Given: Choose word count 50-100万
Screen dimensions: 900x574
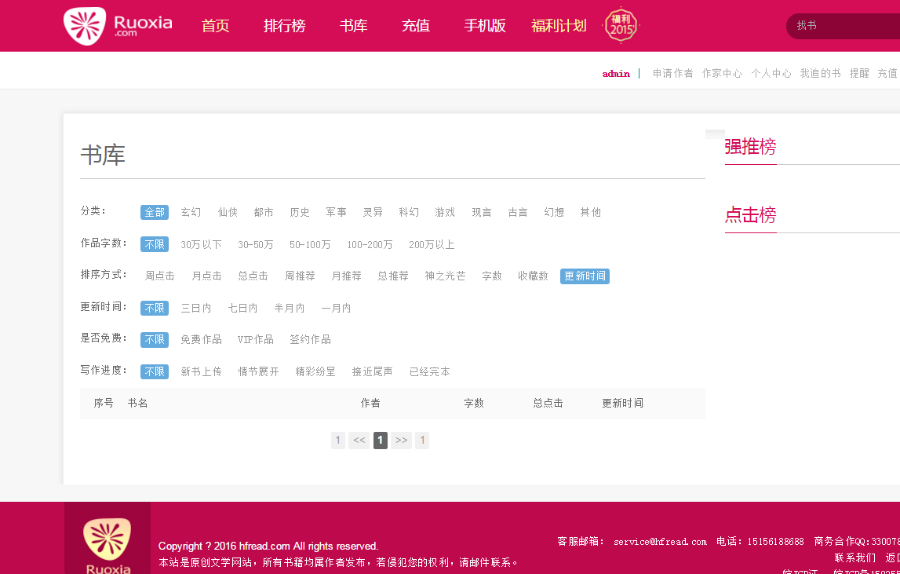Looking at the screenshot, I should pos(310,245).
